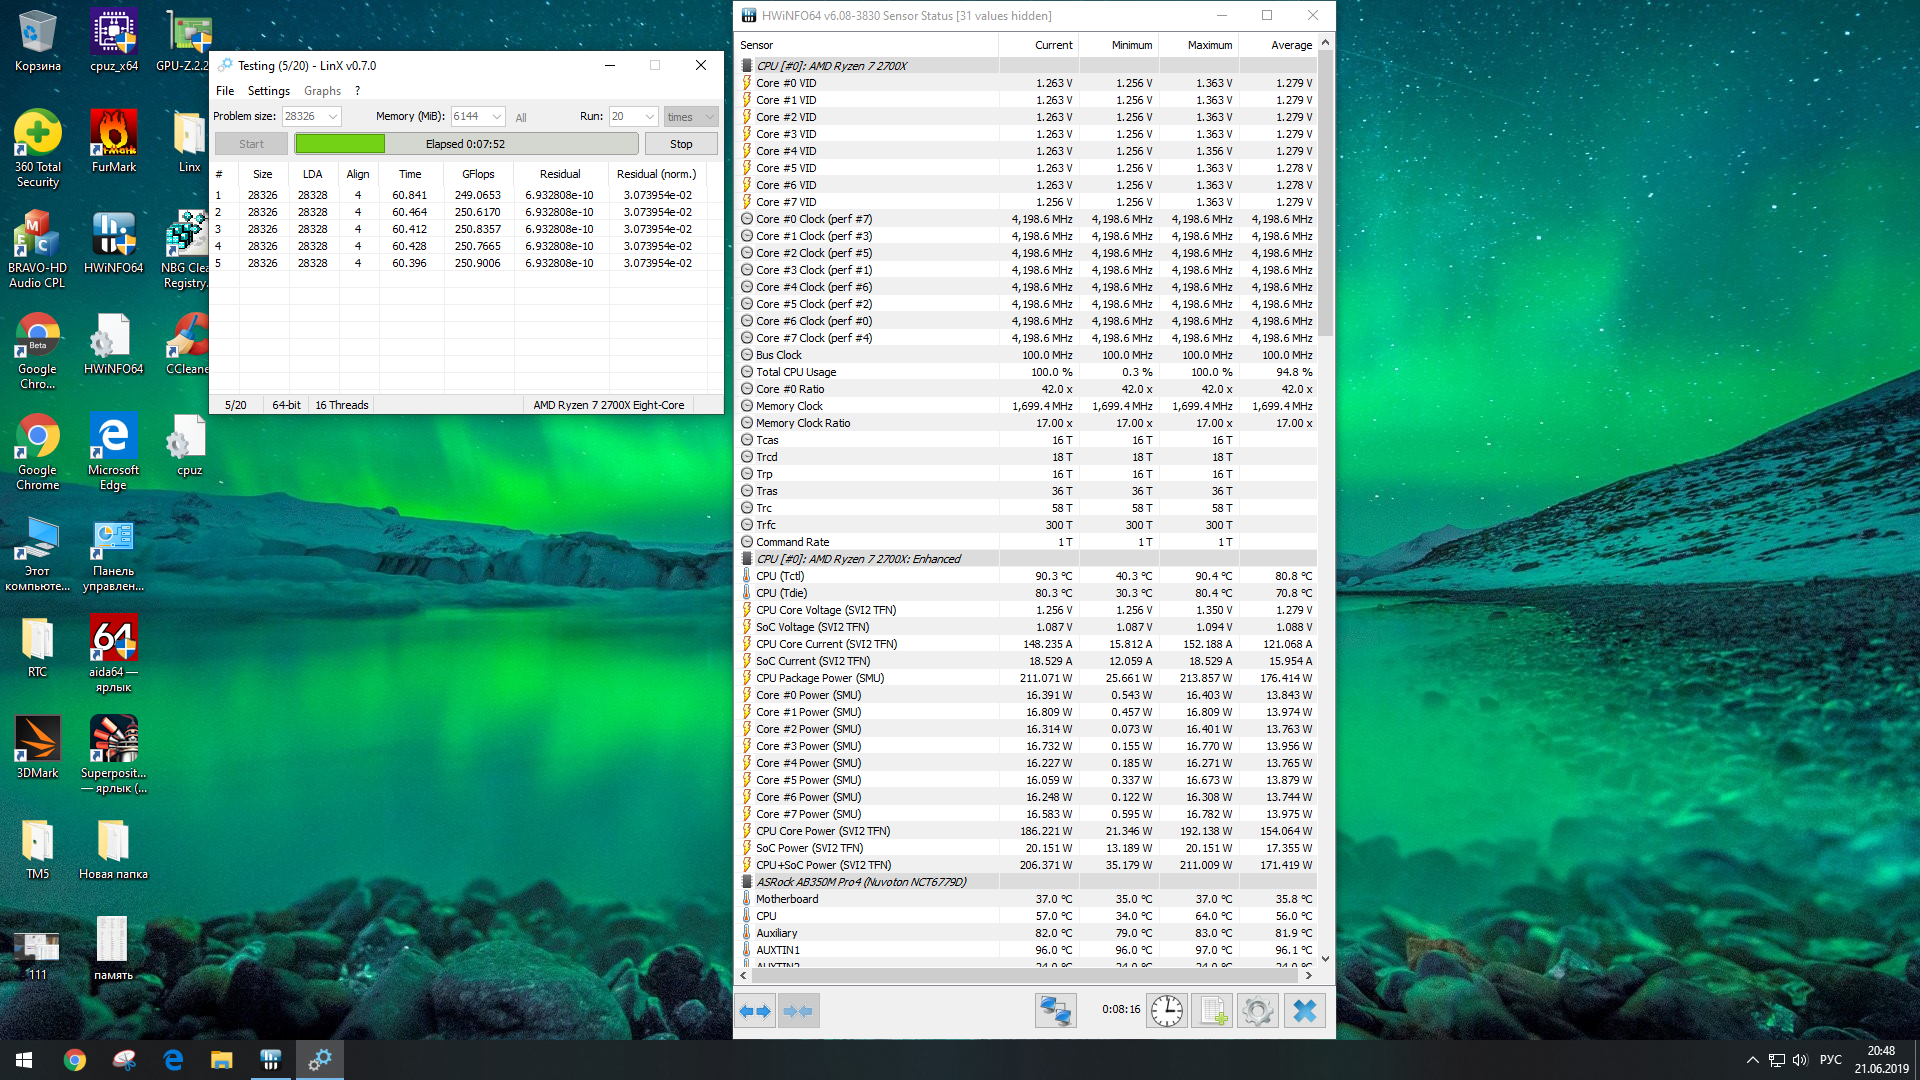The image size is (1920, 1080).
Task: Select the Motherboard temperature row
Action: pyautogui.click(x=1027, y=899)
